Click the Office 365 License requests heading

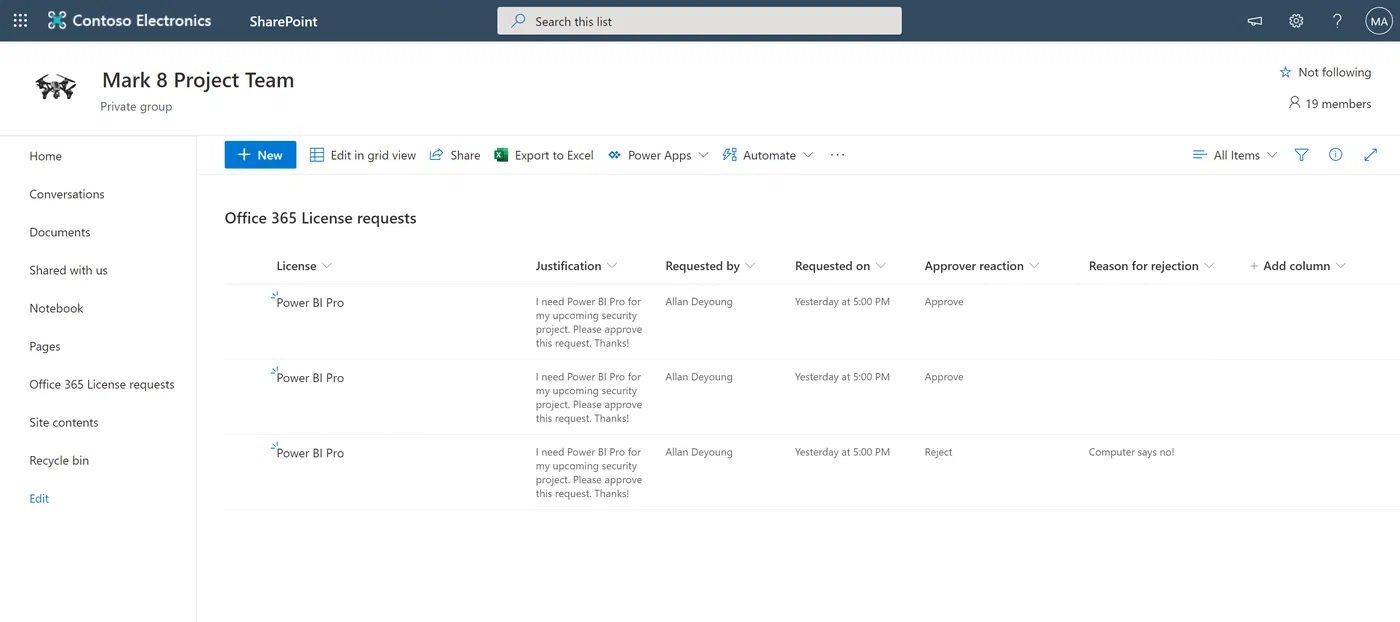click(320, 218)
